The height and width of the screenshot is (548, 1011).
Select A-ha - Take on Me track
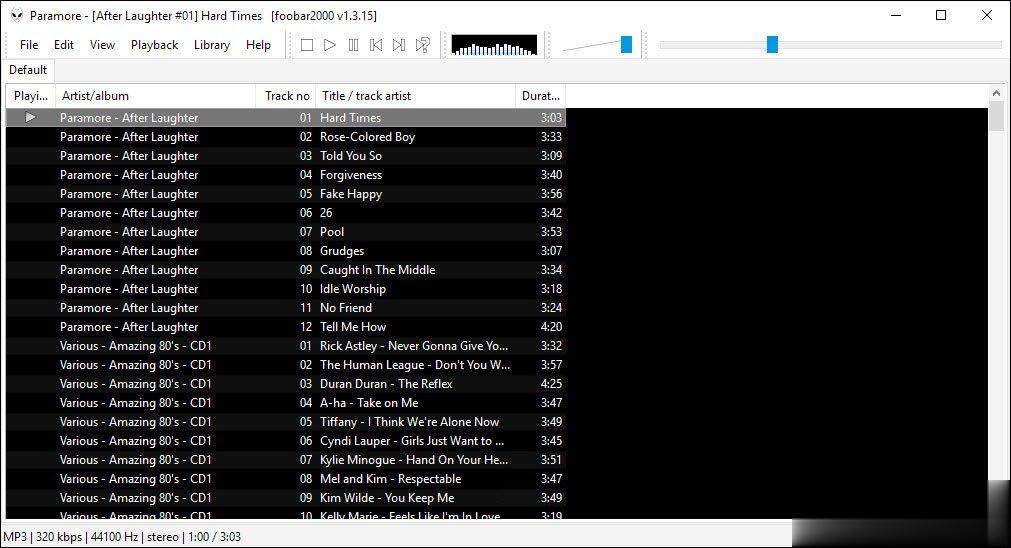[286, 403]
